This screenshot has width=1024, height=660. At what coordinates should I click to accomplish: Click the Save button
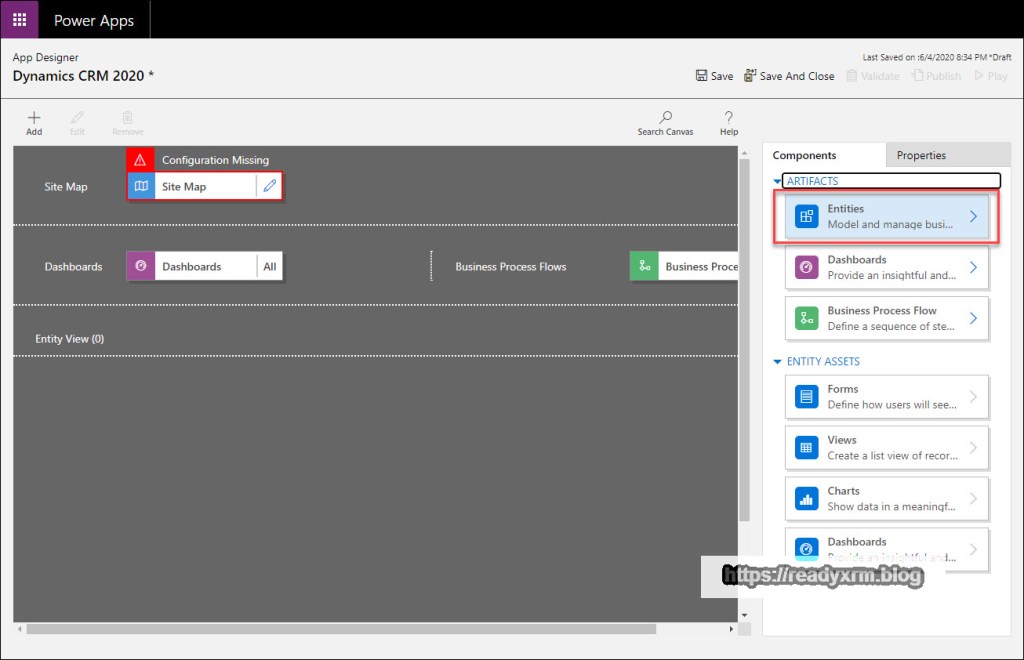click(714, 76)
